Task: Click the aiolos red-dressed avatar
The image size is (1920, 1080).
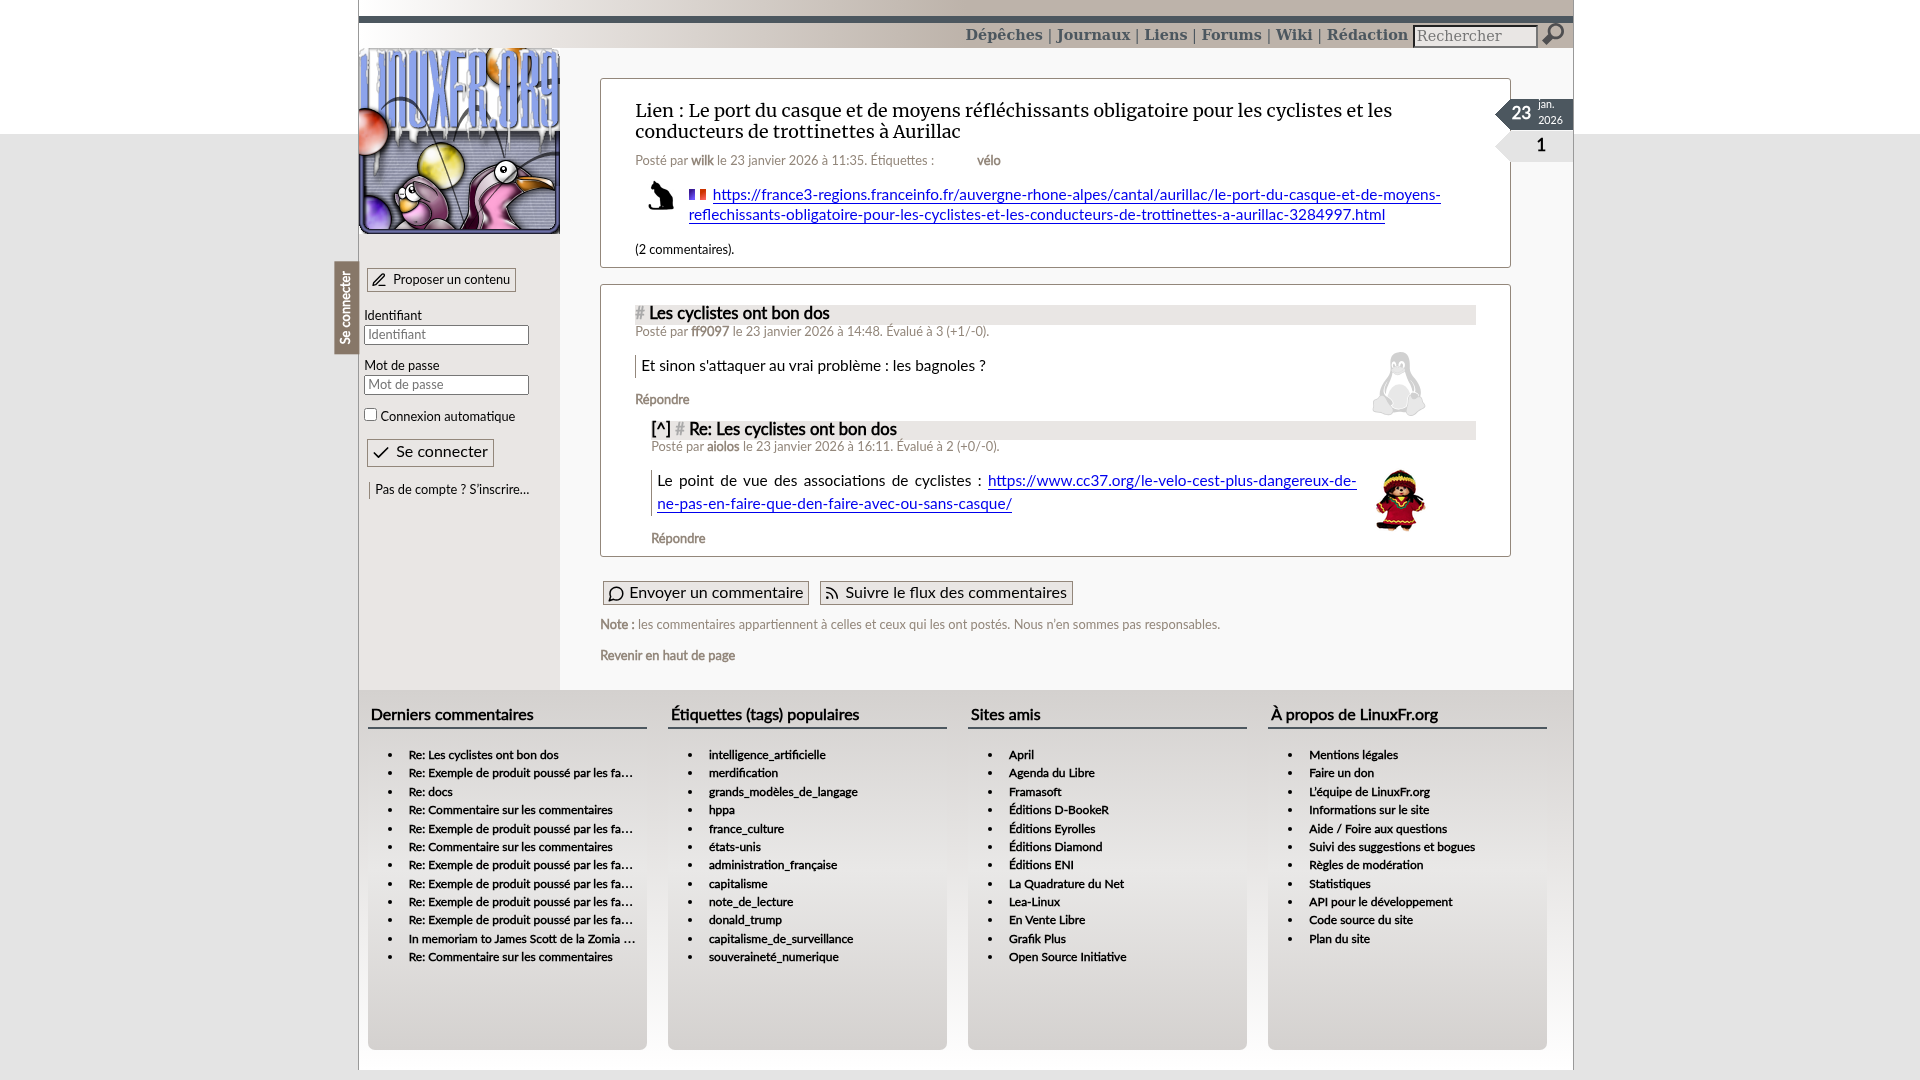Action: (x=1399, y=500)
